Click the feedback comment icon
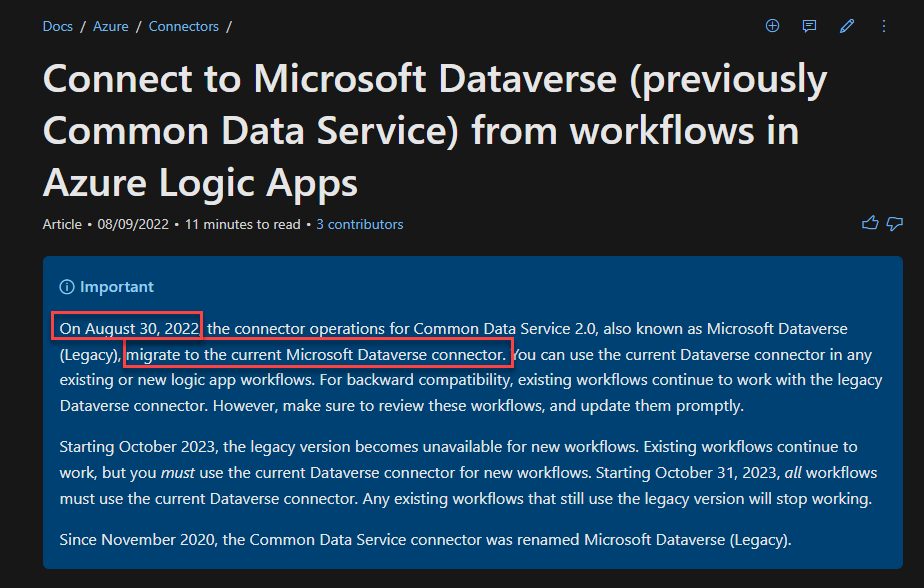924x588 pixels. pyautogui.click(x=809, y=26)
